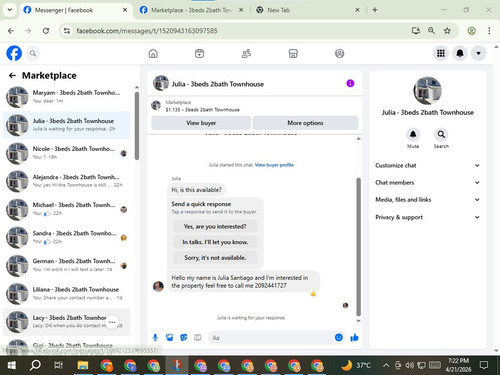This screenshot has width=500, height=375.
Task: Open the notifications bell in header
Action: click(460, 53)
